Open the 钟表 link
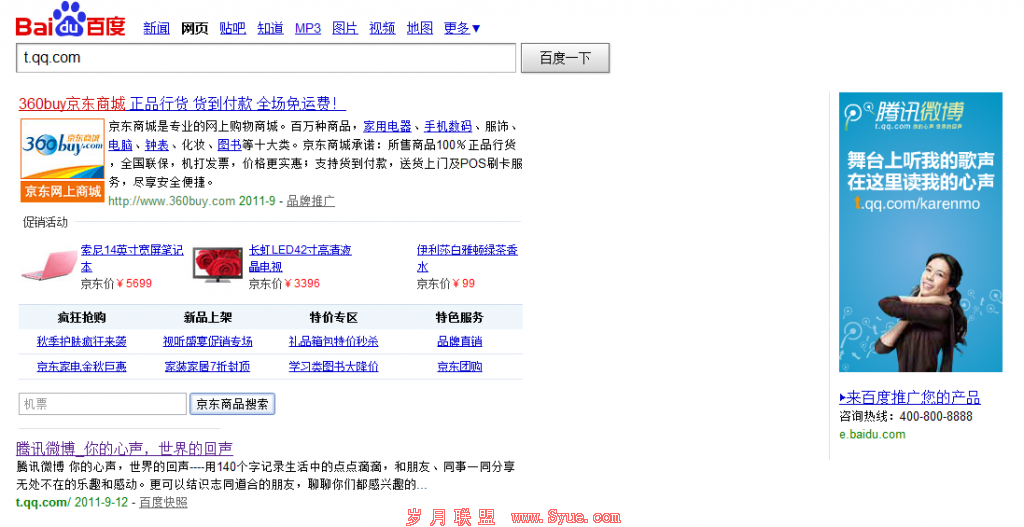The width and height of the screenshot is (1024, 527). pos(157,145)
